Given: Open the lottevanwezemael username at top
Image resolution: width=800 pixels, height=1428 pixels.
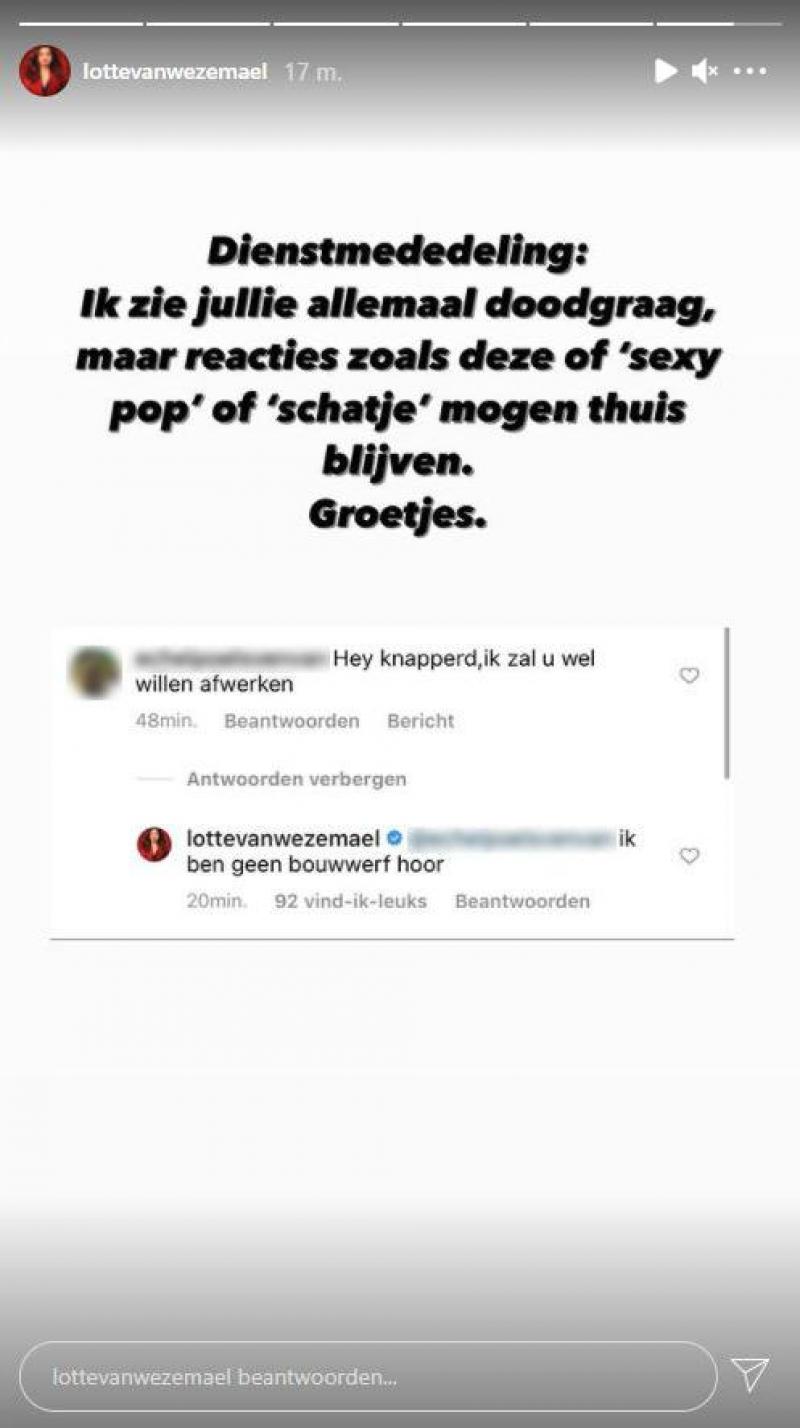Looking at the screenshot, I should pos(175,72).
